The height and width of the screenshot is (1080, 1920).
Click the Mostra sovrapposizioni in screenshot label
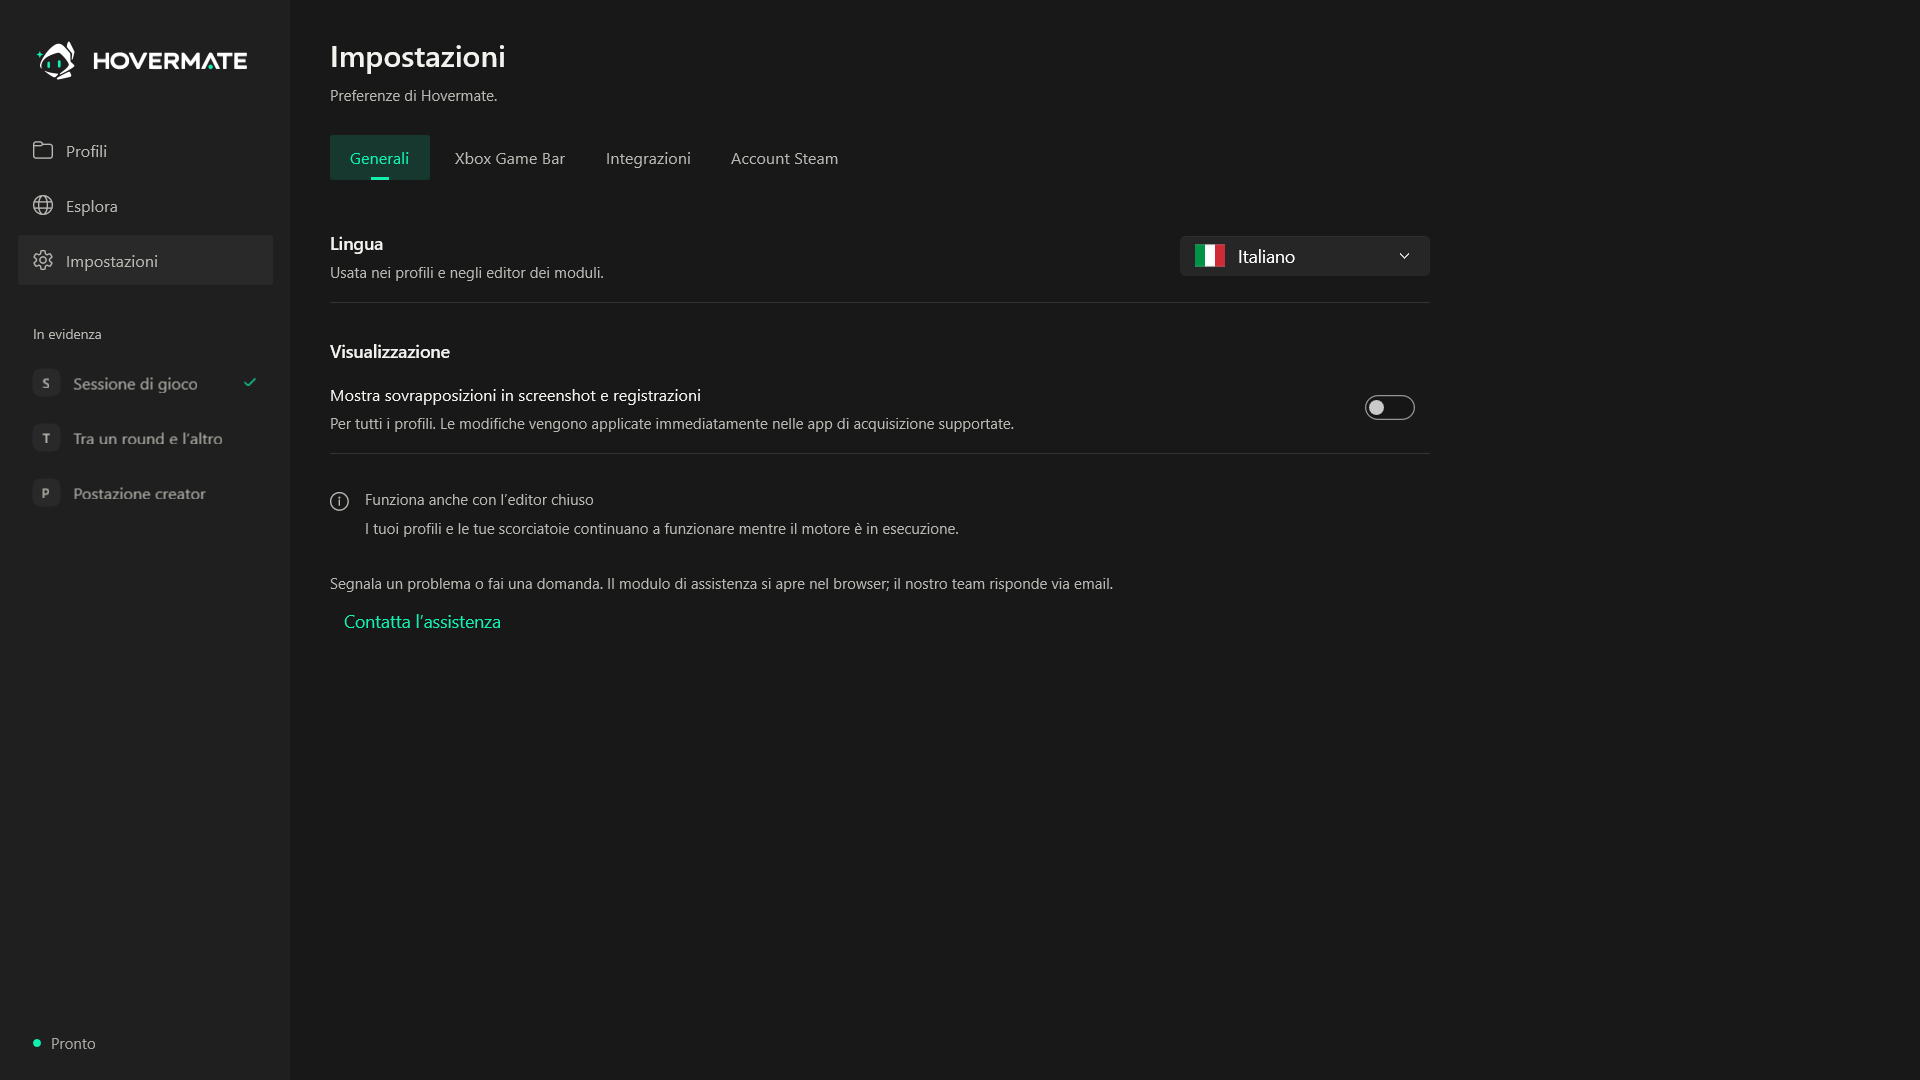pyautogui.click(x=515, y=395)
